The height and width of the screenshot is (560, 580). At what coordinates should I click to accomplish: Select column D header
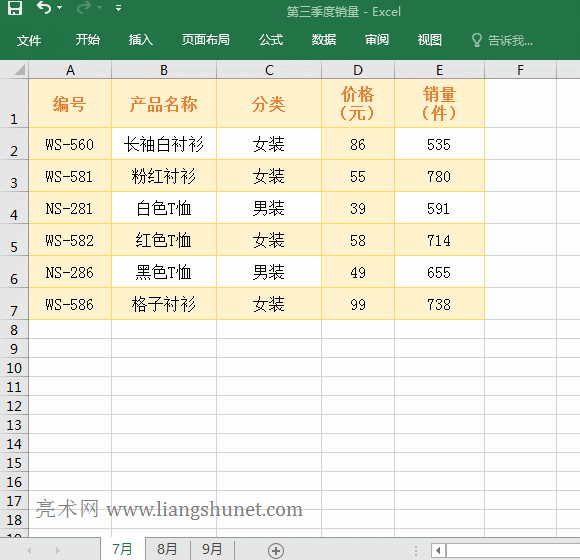click(358, 70)
